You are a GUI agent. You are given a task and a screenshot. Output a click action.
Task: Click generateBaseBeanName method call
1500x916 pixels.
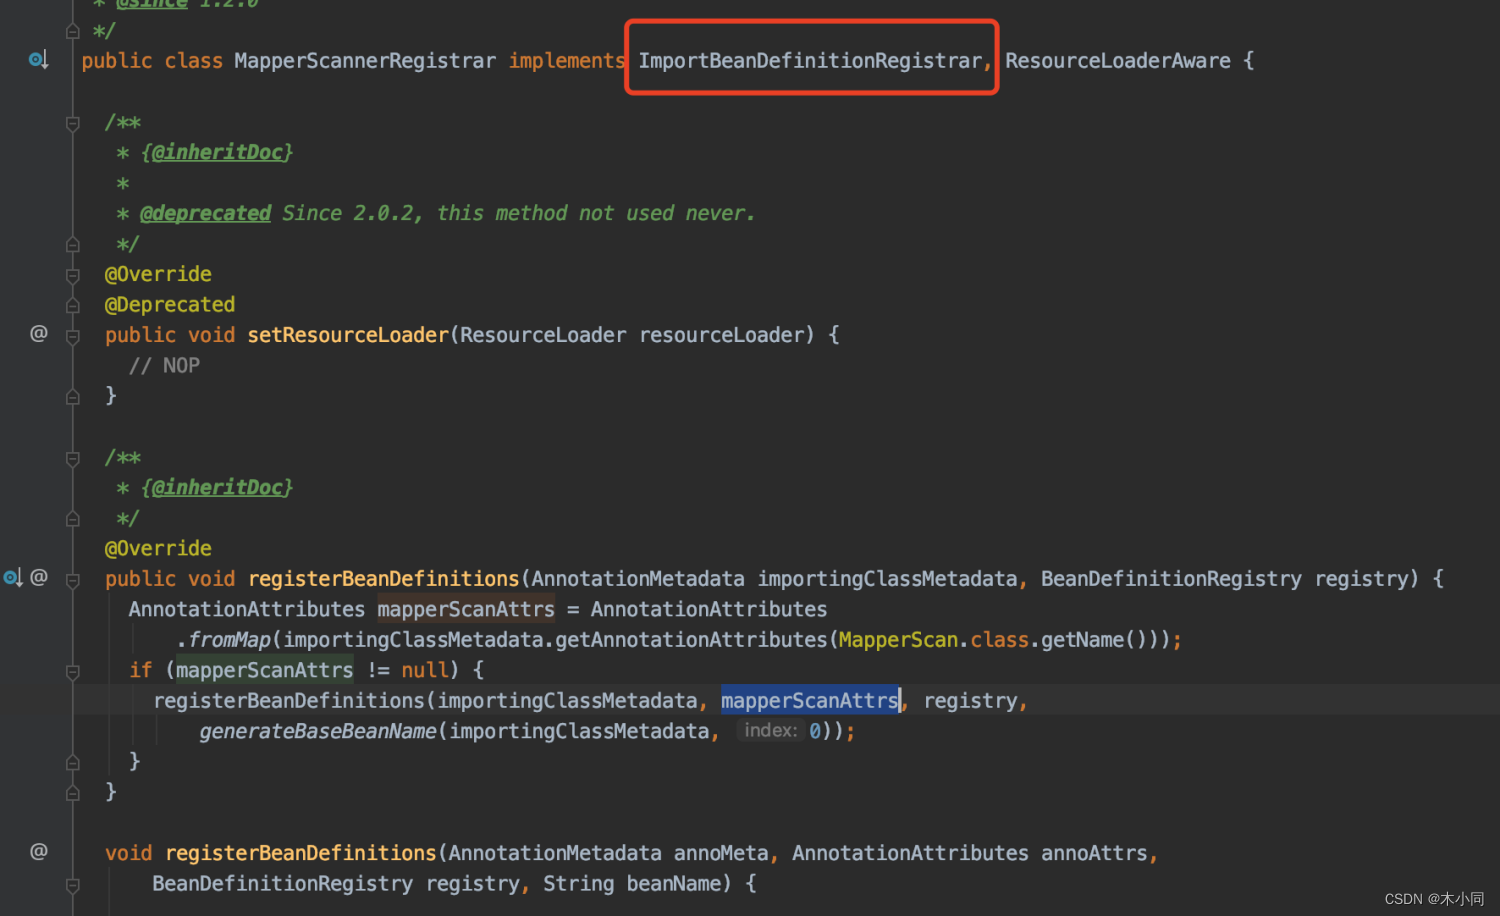coord(318,731)
